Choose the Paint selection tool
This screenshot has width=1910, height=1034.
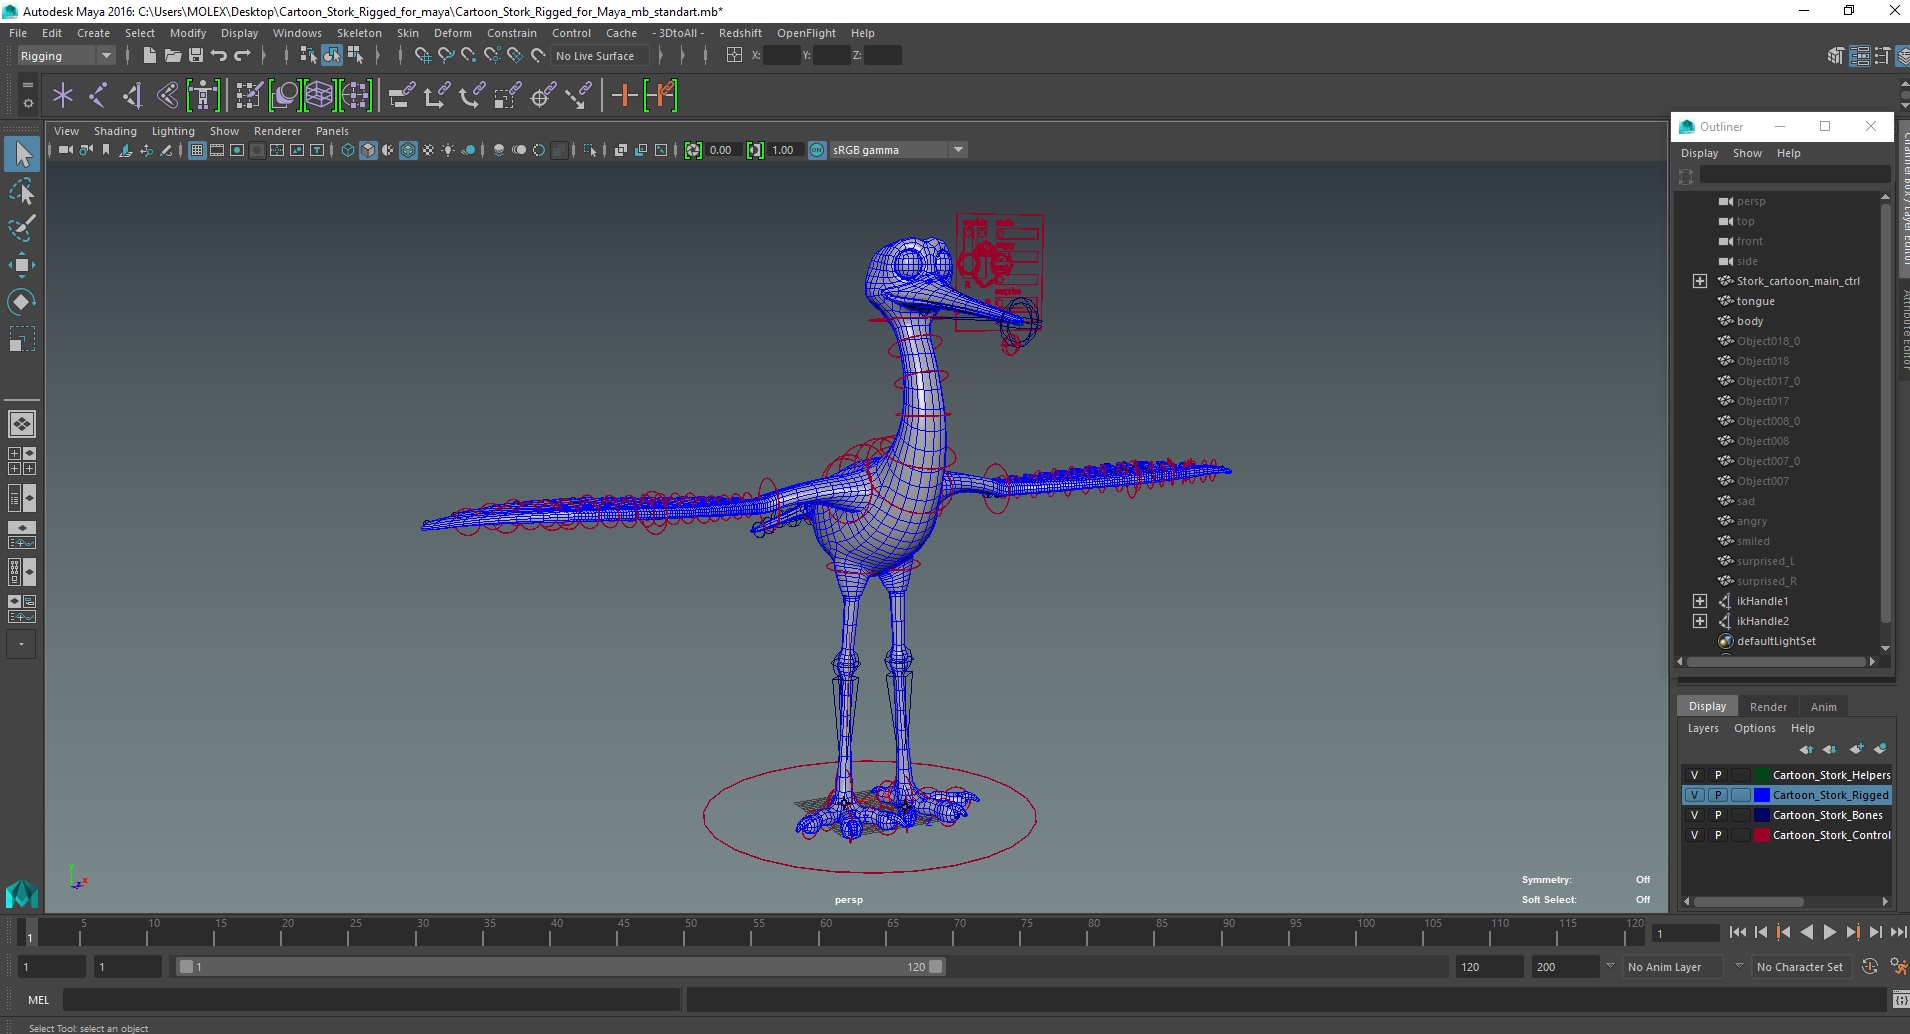(x=22, y=228)
